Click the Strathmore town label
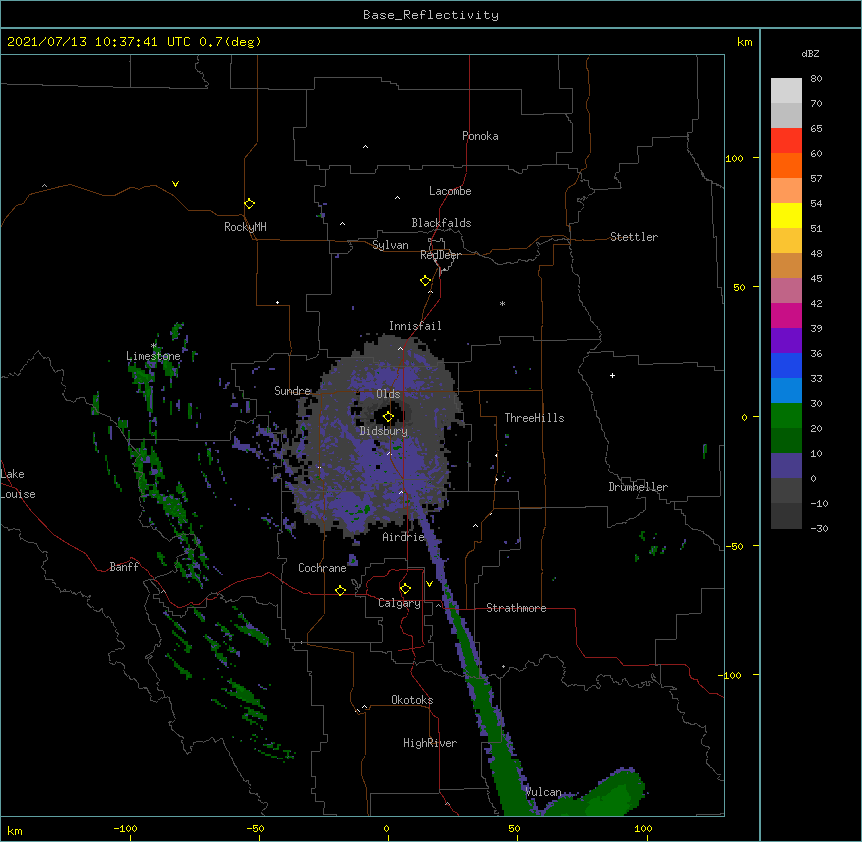The width and height of the screenshot is (862, 842). (x=516, y=608)
